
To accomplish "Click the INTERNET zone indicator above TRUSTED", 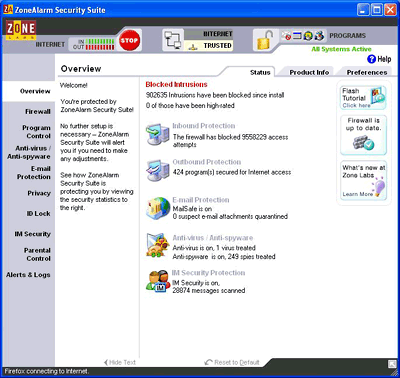I will [209, 34].
